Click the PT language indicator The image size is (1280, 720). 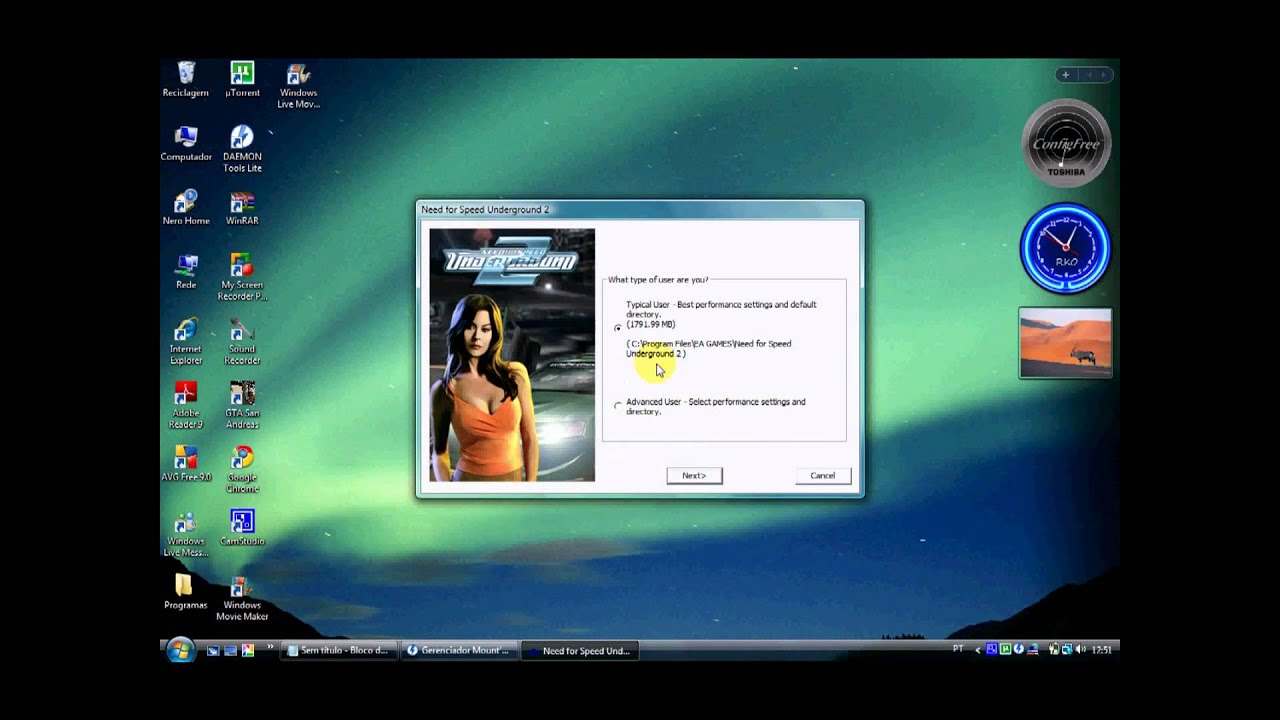point(958,649)
